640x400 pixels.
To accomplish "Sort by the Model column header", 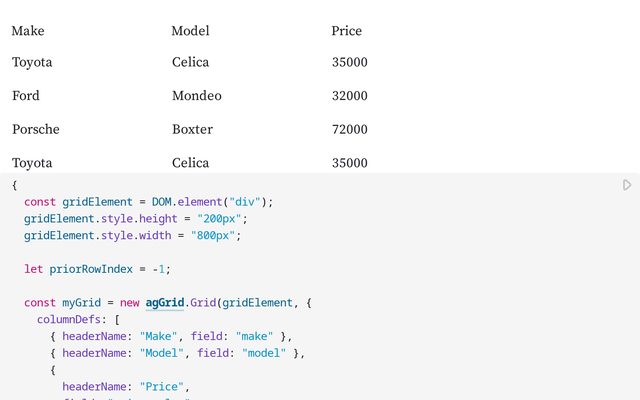I will click(190, 31).
